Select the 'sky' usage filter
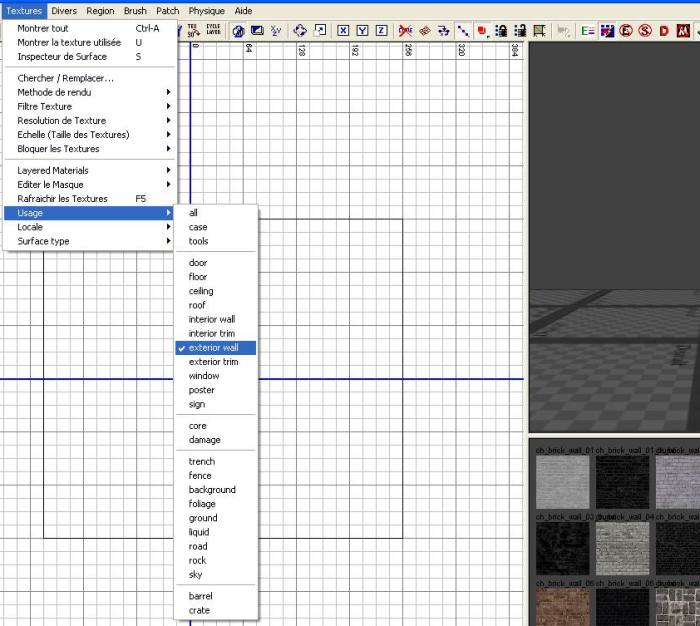 coord(216,574)
